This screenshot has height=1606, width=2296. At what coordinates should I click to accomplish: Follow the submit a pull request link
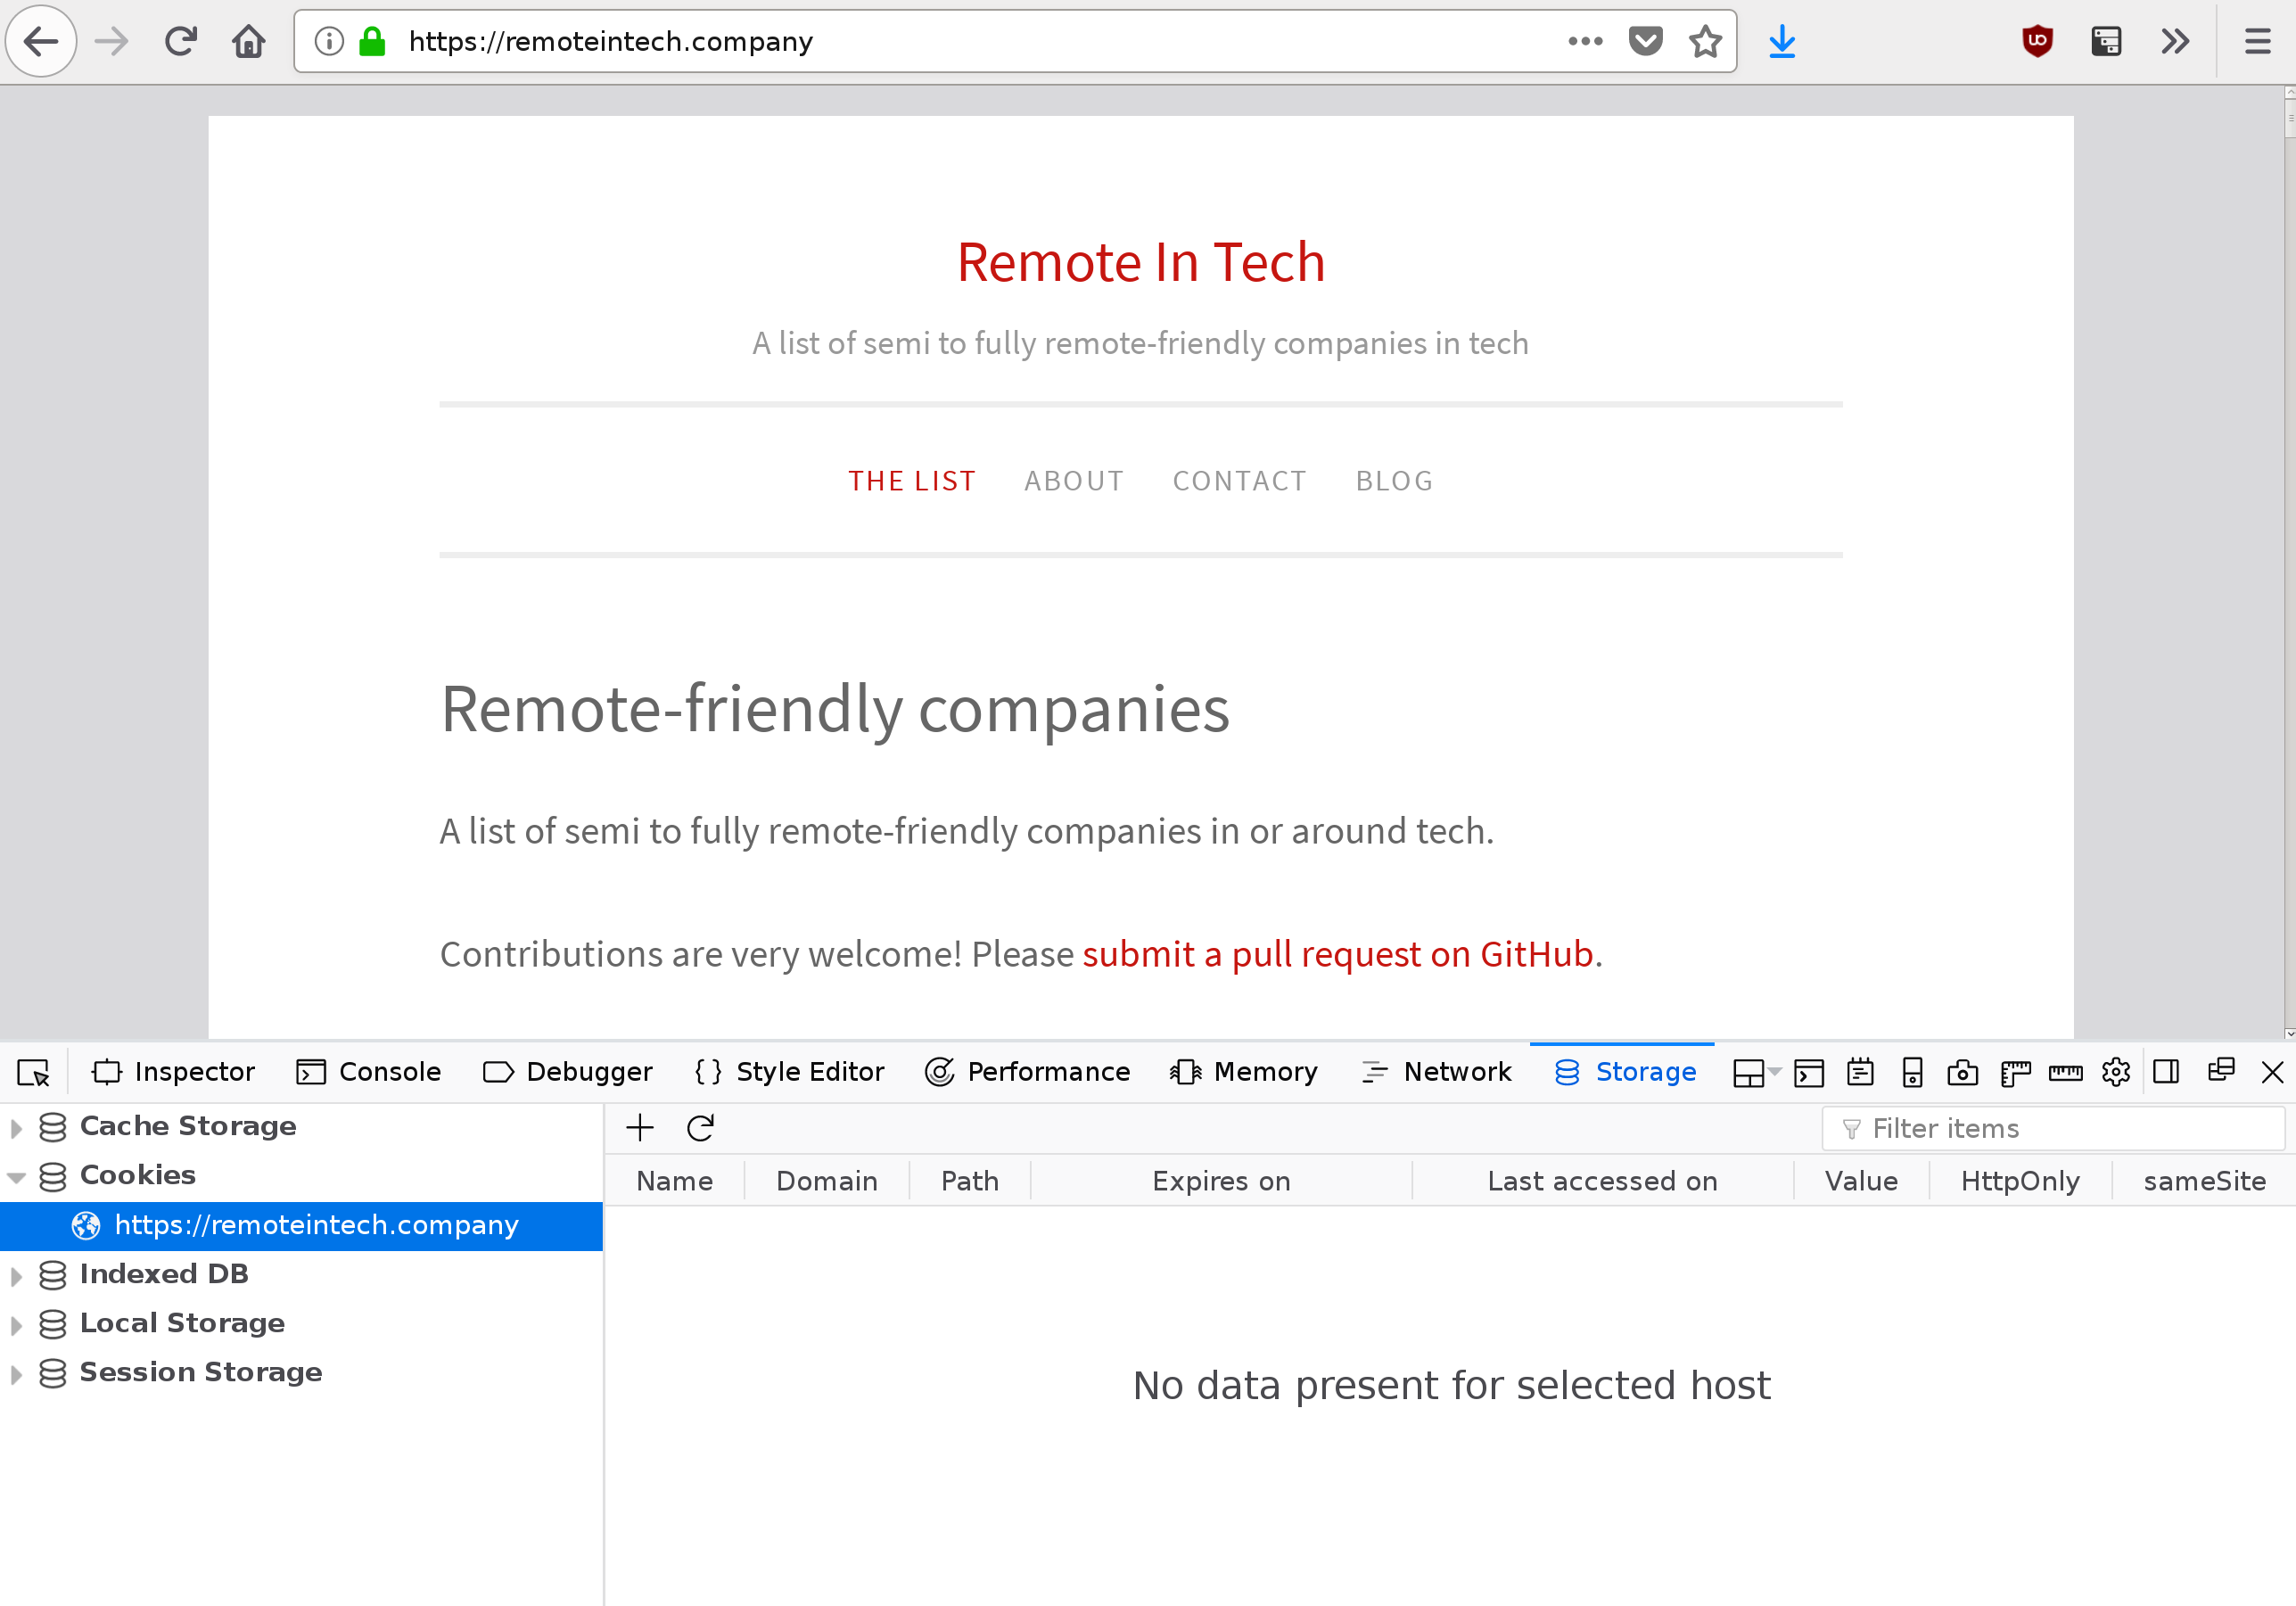(1338, 954)
